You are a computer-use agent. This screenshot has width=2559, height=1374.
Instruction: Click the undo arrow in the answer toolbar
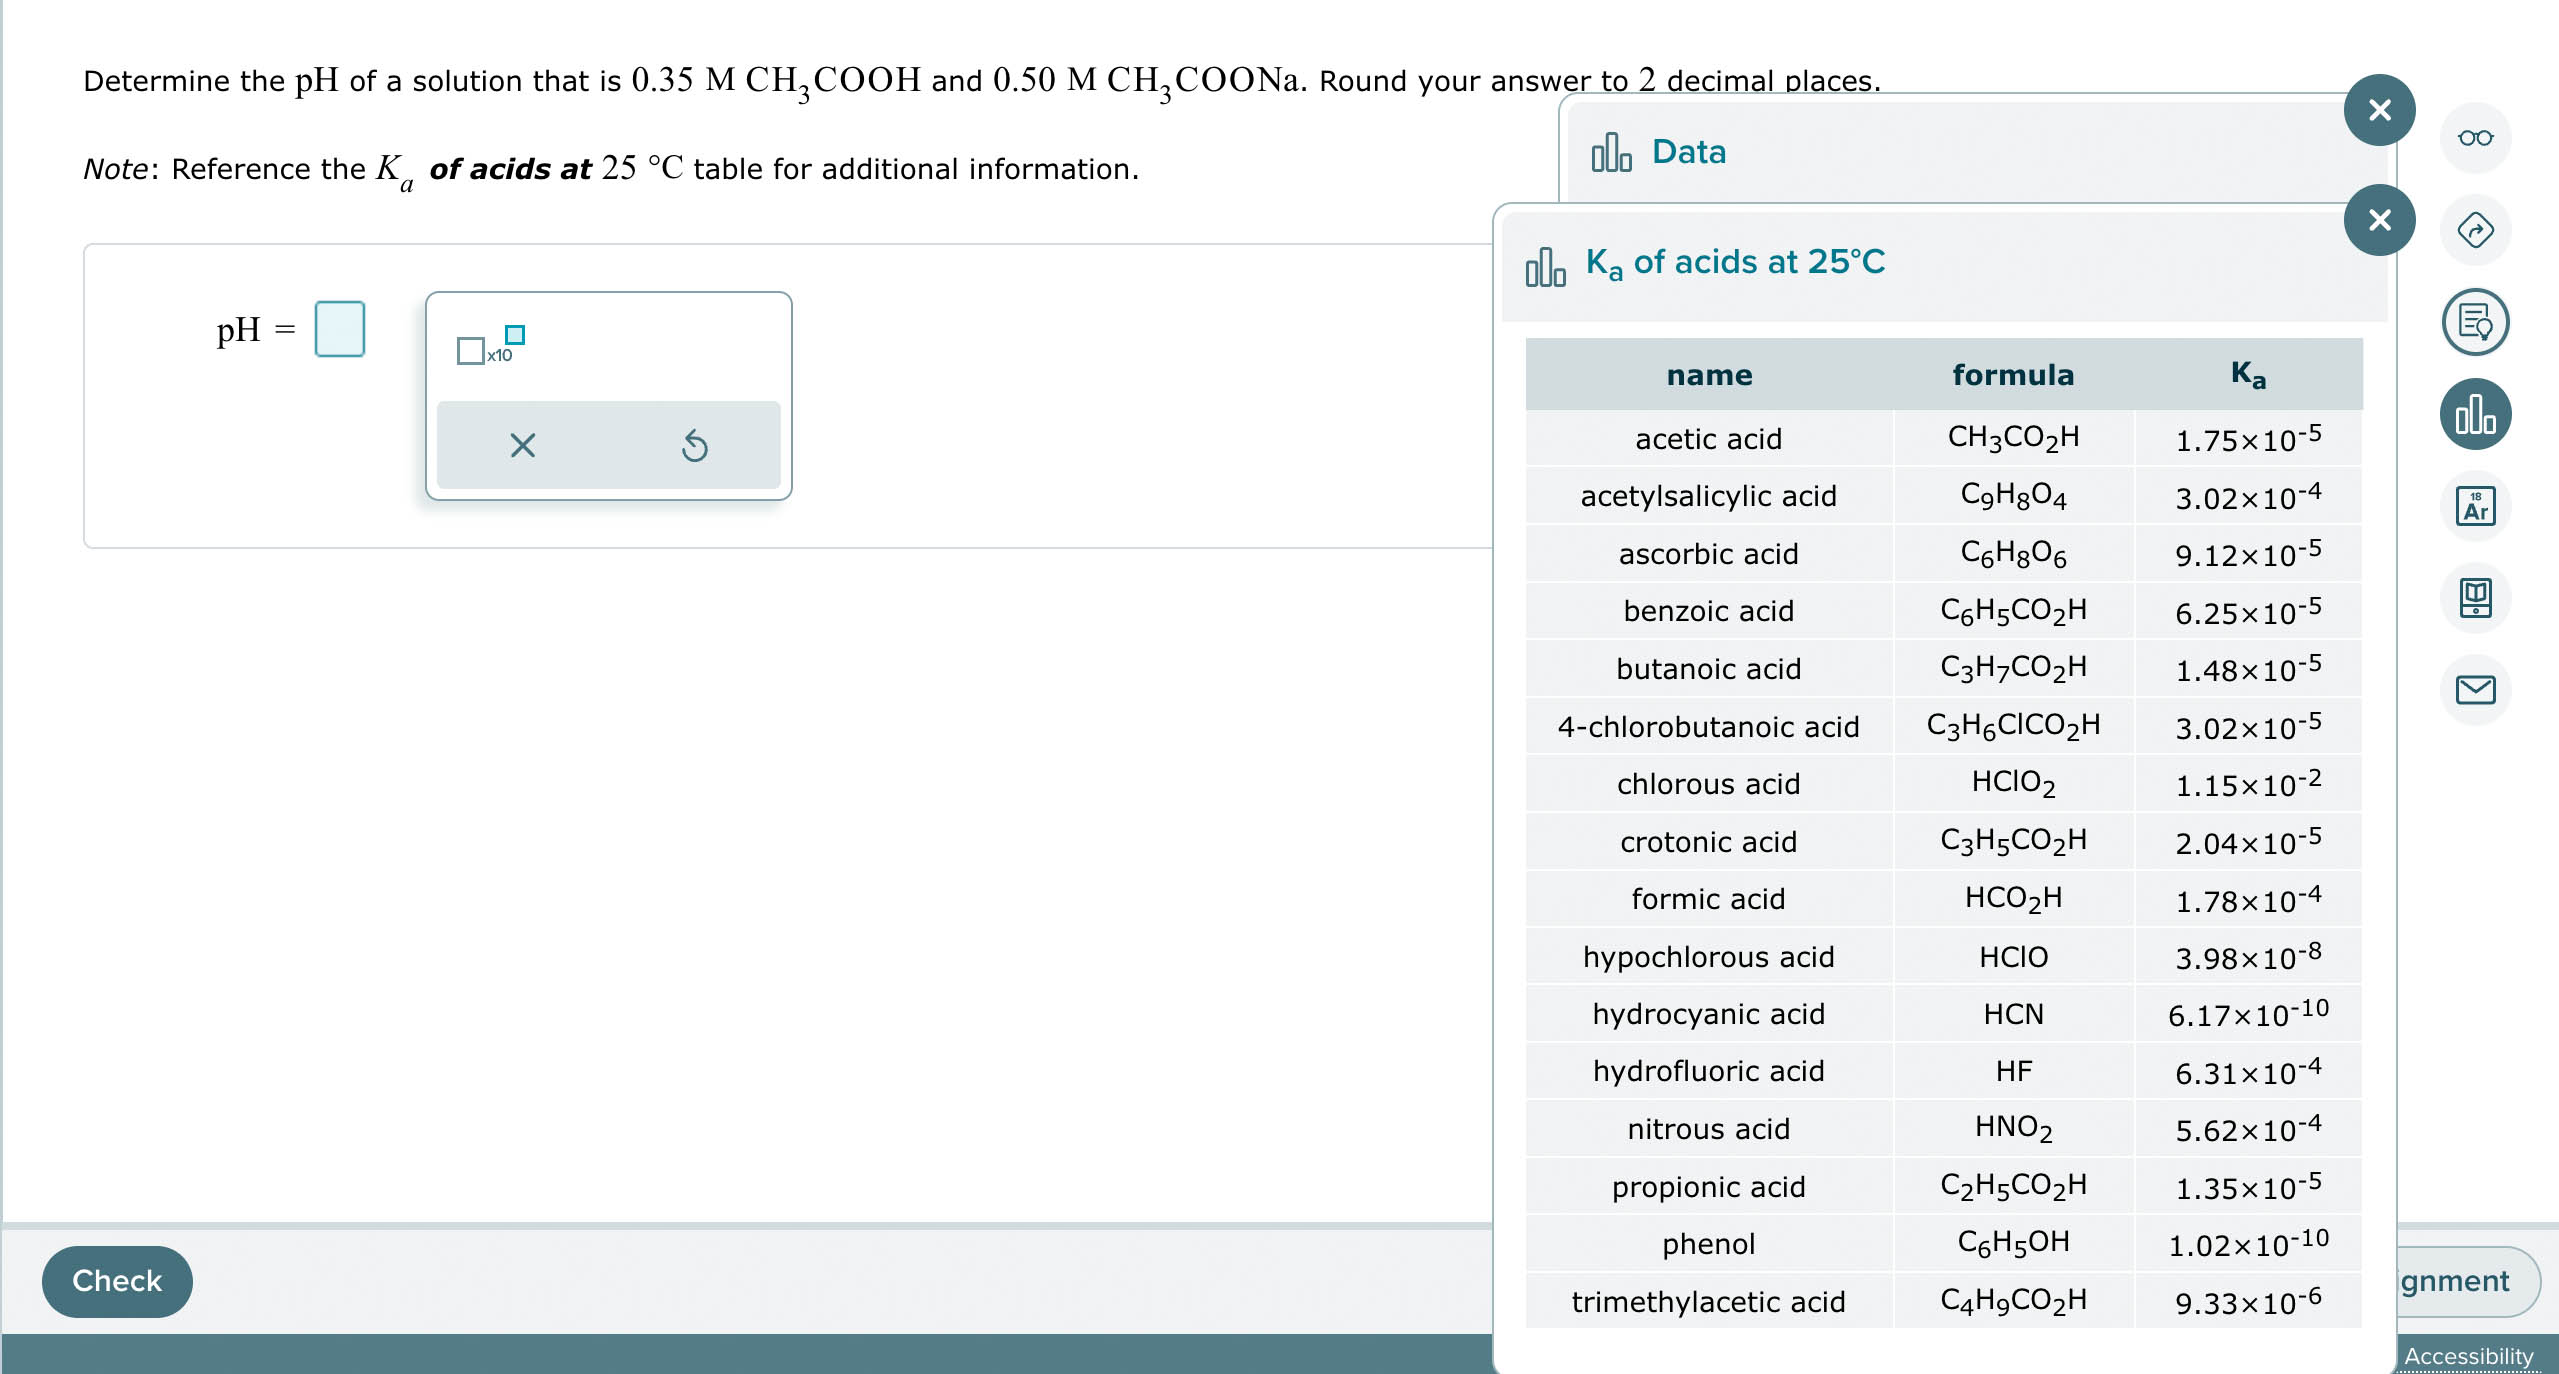[x=693, y=446]
